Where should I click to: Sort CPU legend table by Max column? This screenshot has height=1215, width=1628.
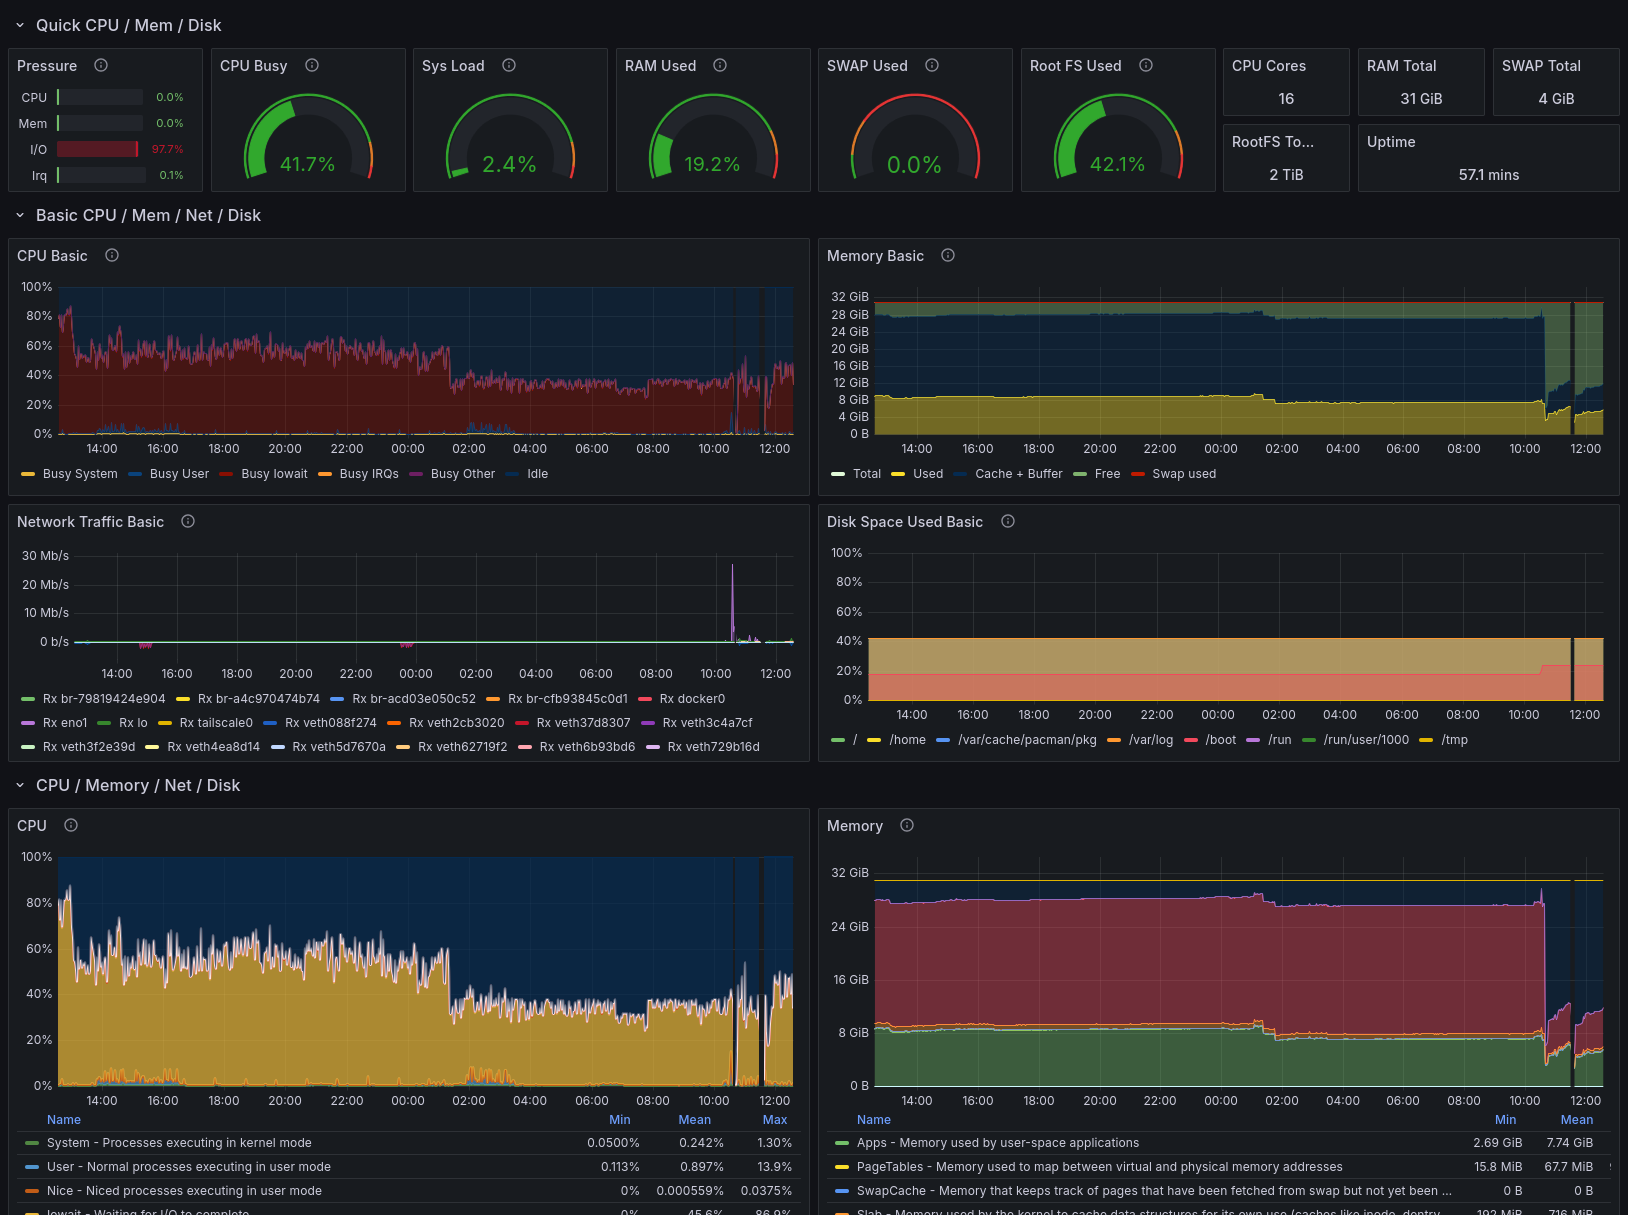coord(774,1120)
